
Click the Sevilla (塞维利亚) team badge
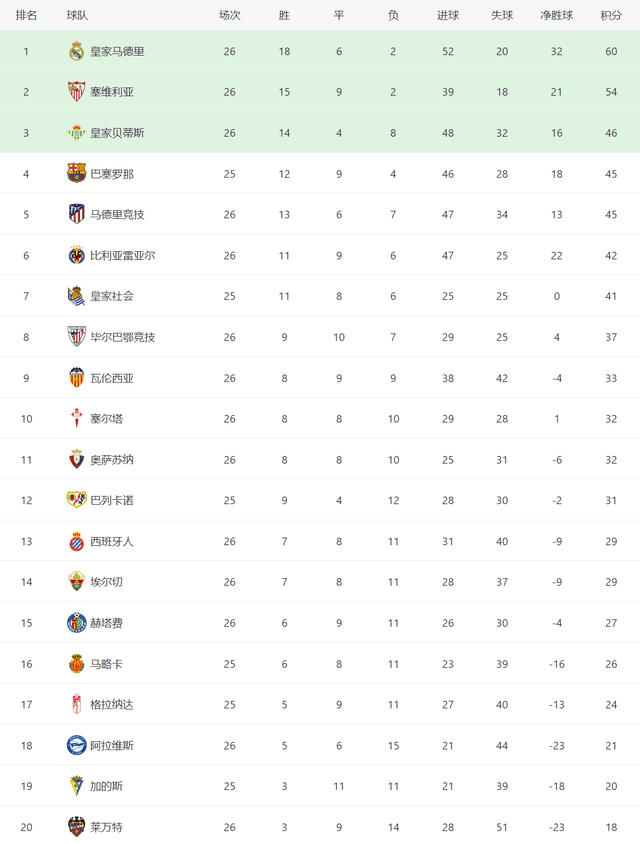76,92
